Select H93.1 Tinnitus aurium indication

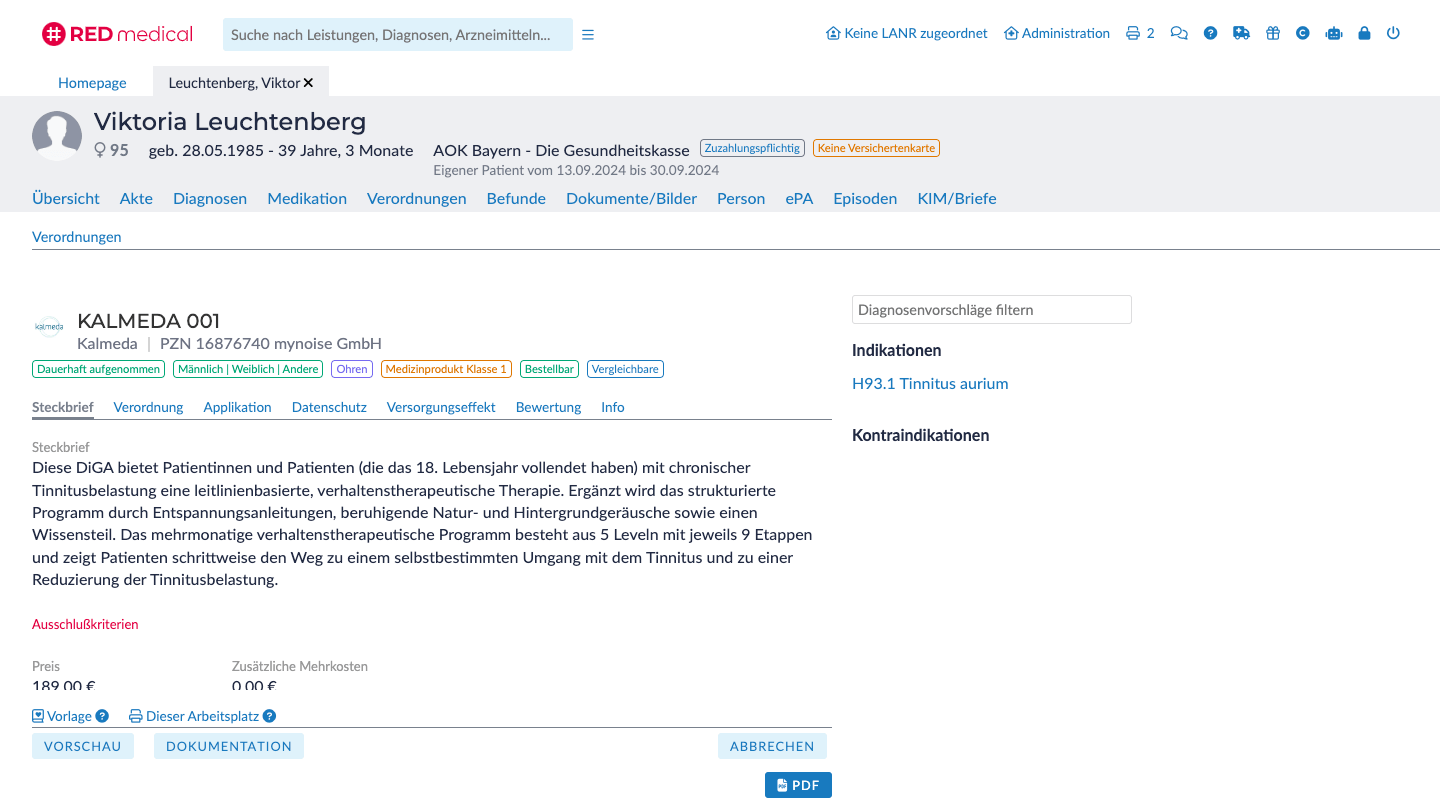(930, 383)
